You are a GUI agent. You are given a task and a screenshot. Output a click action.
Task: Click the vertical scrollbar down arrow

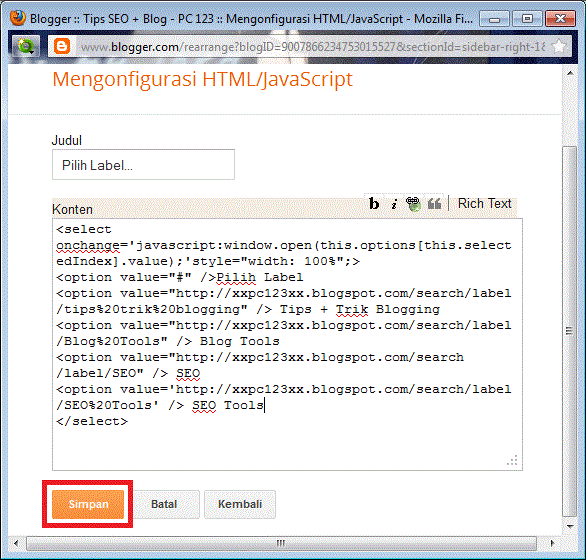[x=570, y=526]
